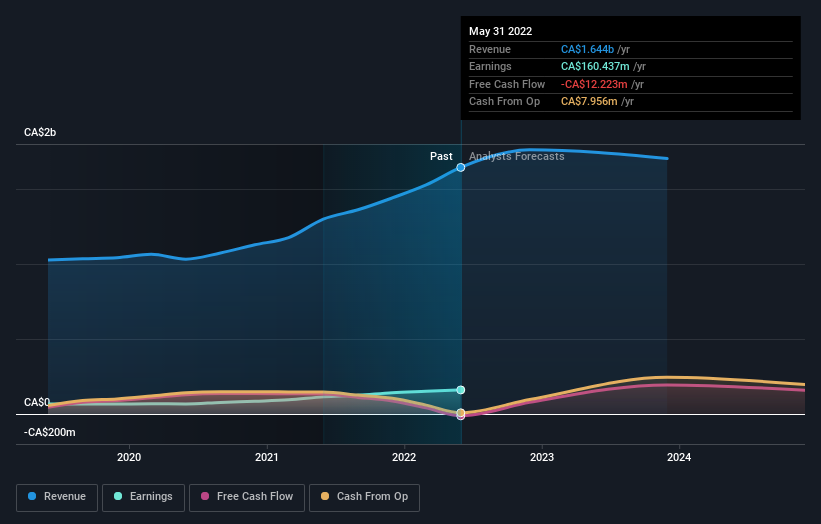Click the Cash From Op label in tooltip
Image resolution: width=821 pixels, height=524 pixels.
point(504,102)
